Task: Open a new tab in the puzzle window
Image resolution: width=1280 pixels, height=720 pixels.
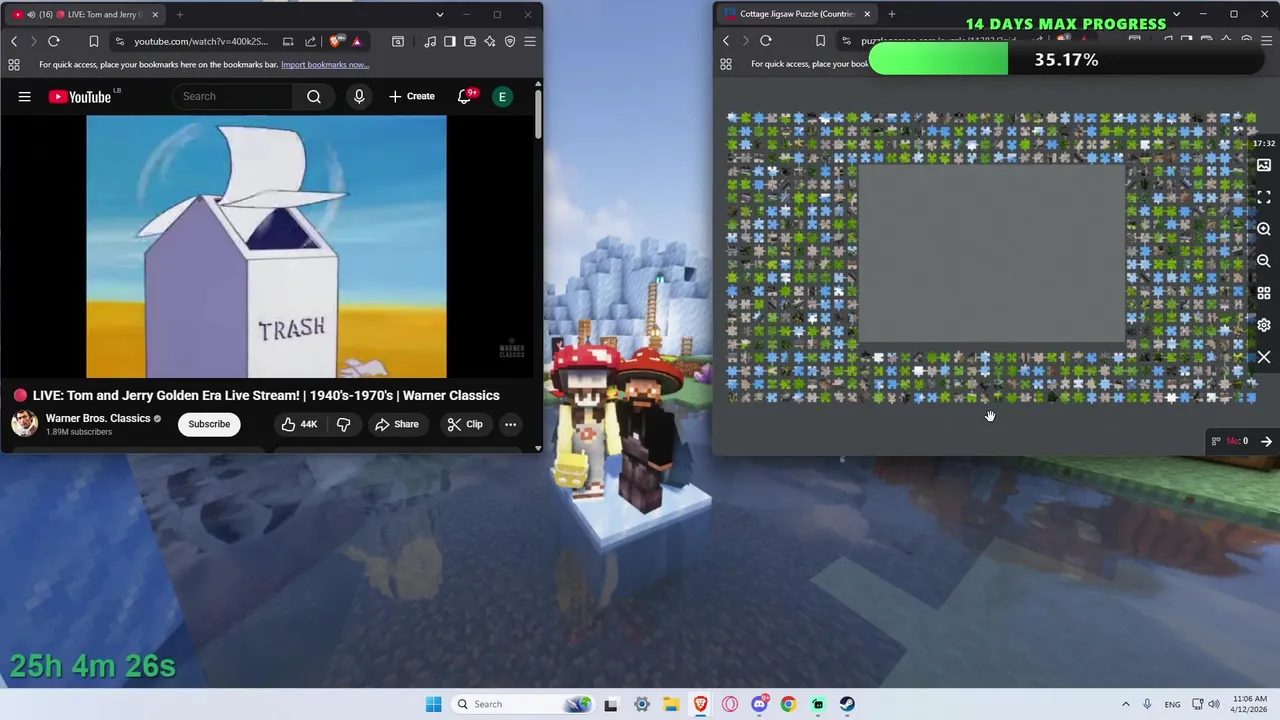Action: [892, 14]
